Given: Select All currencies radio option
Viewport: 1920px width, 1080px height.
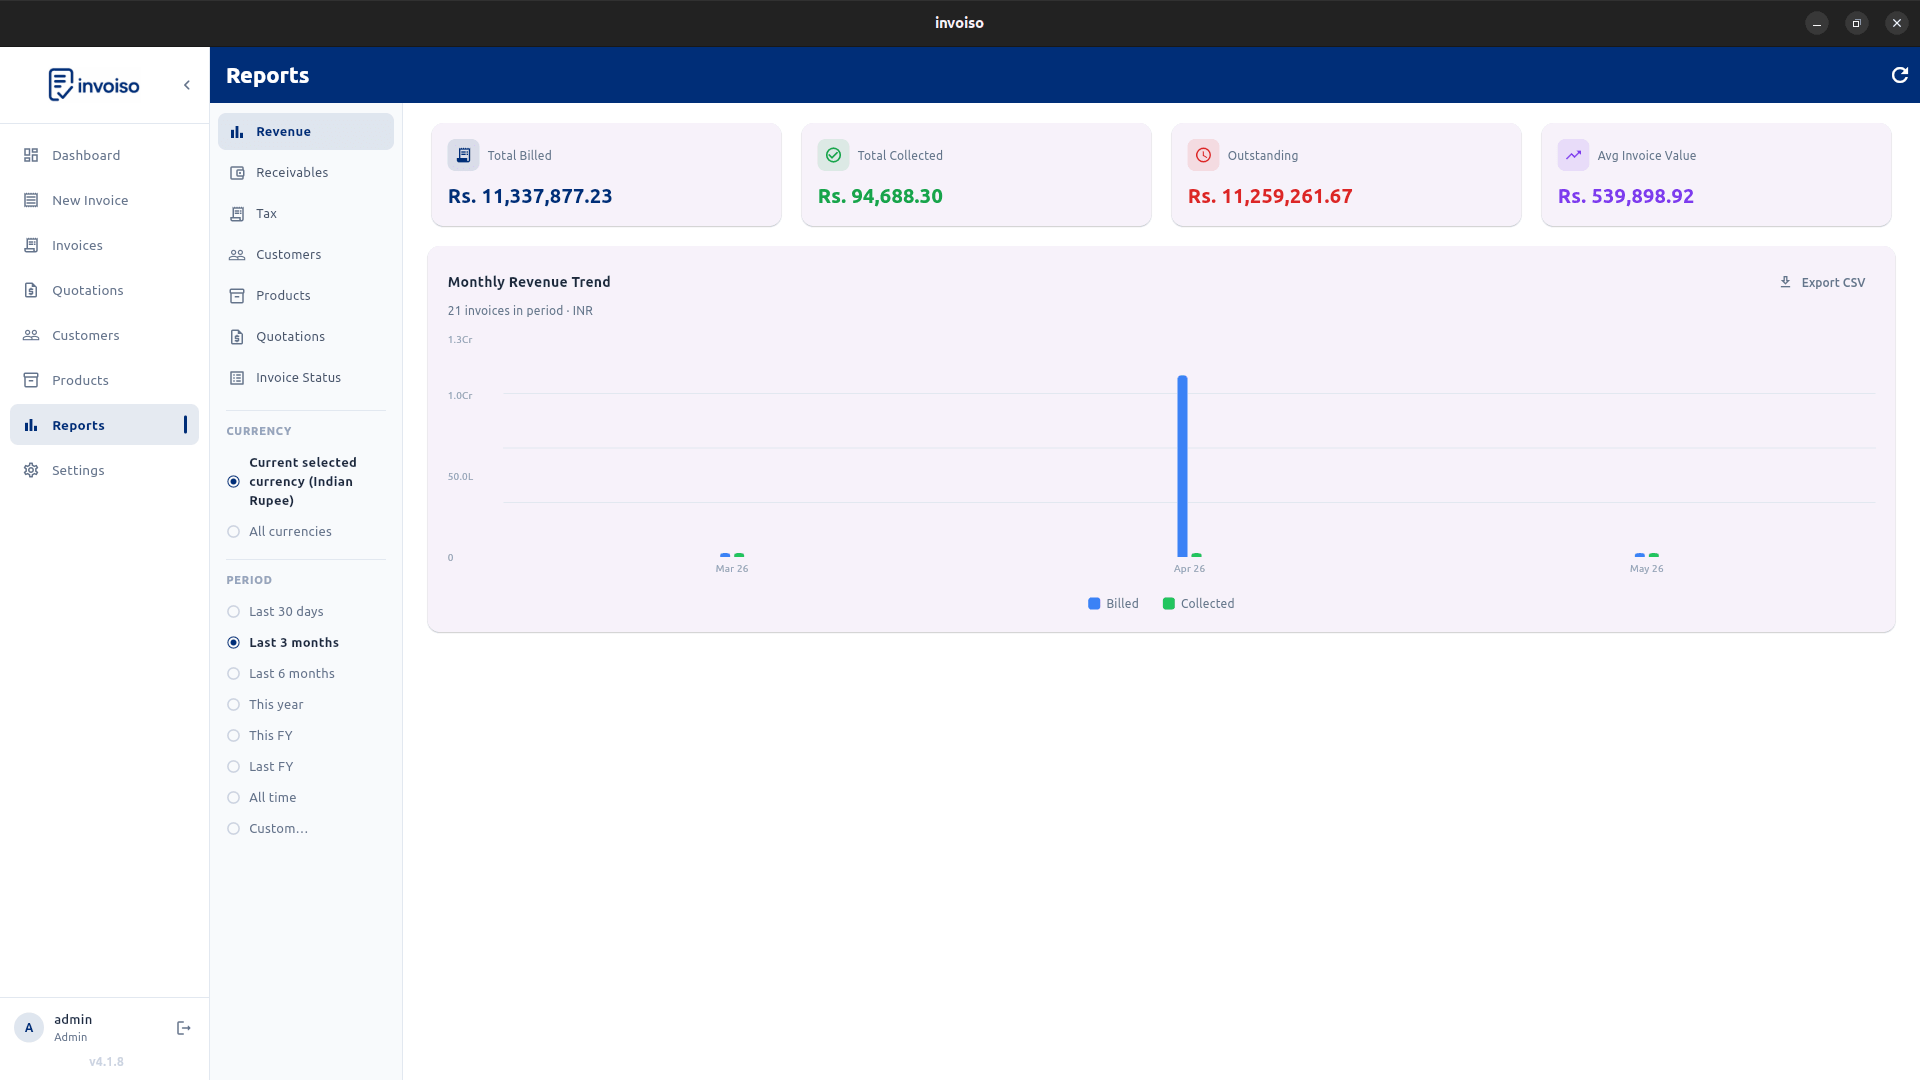Looking at the screenshot, I should click(x=233, y=532).
